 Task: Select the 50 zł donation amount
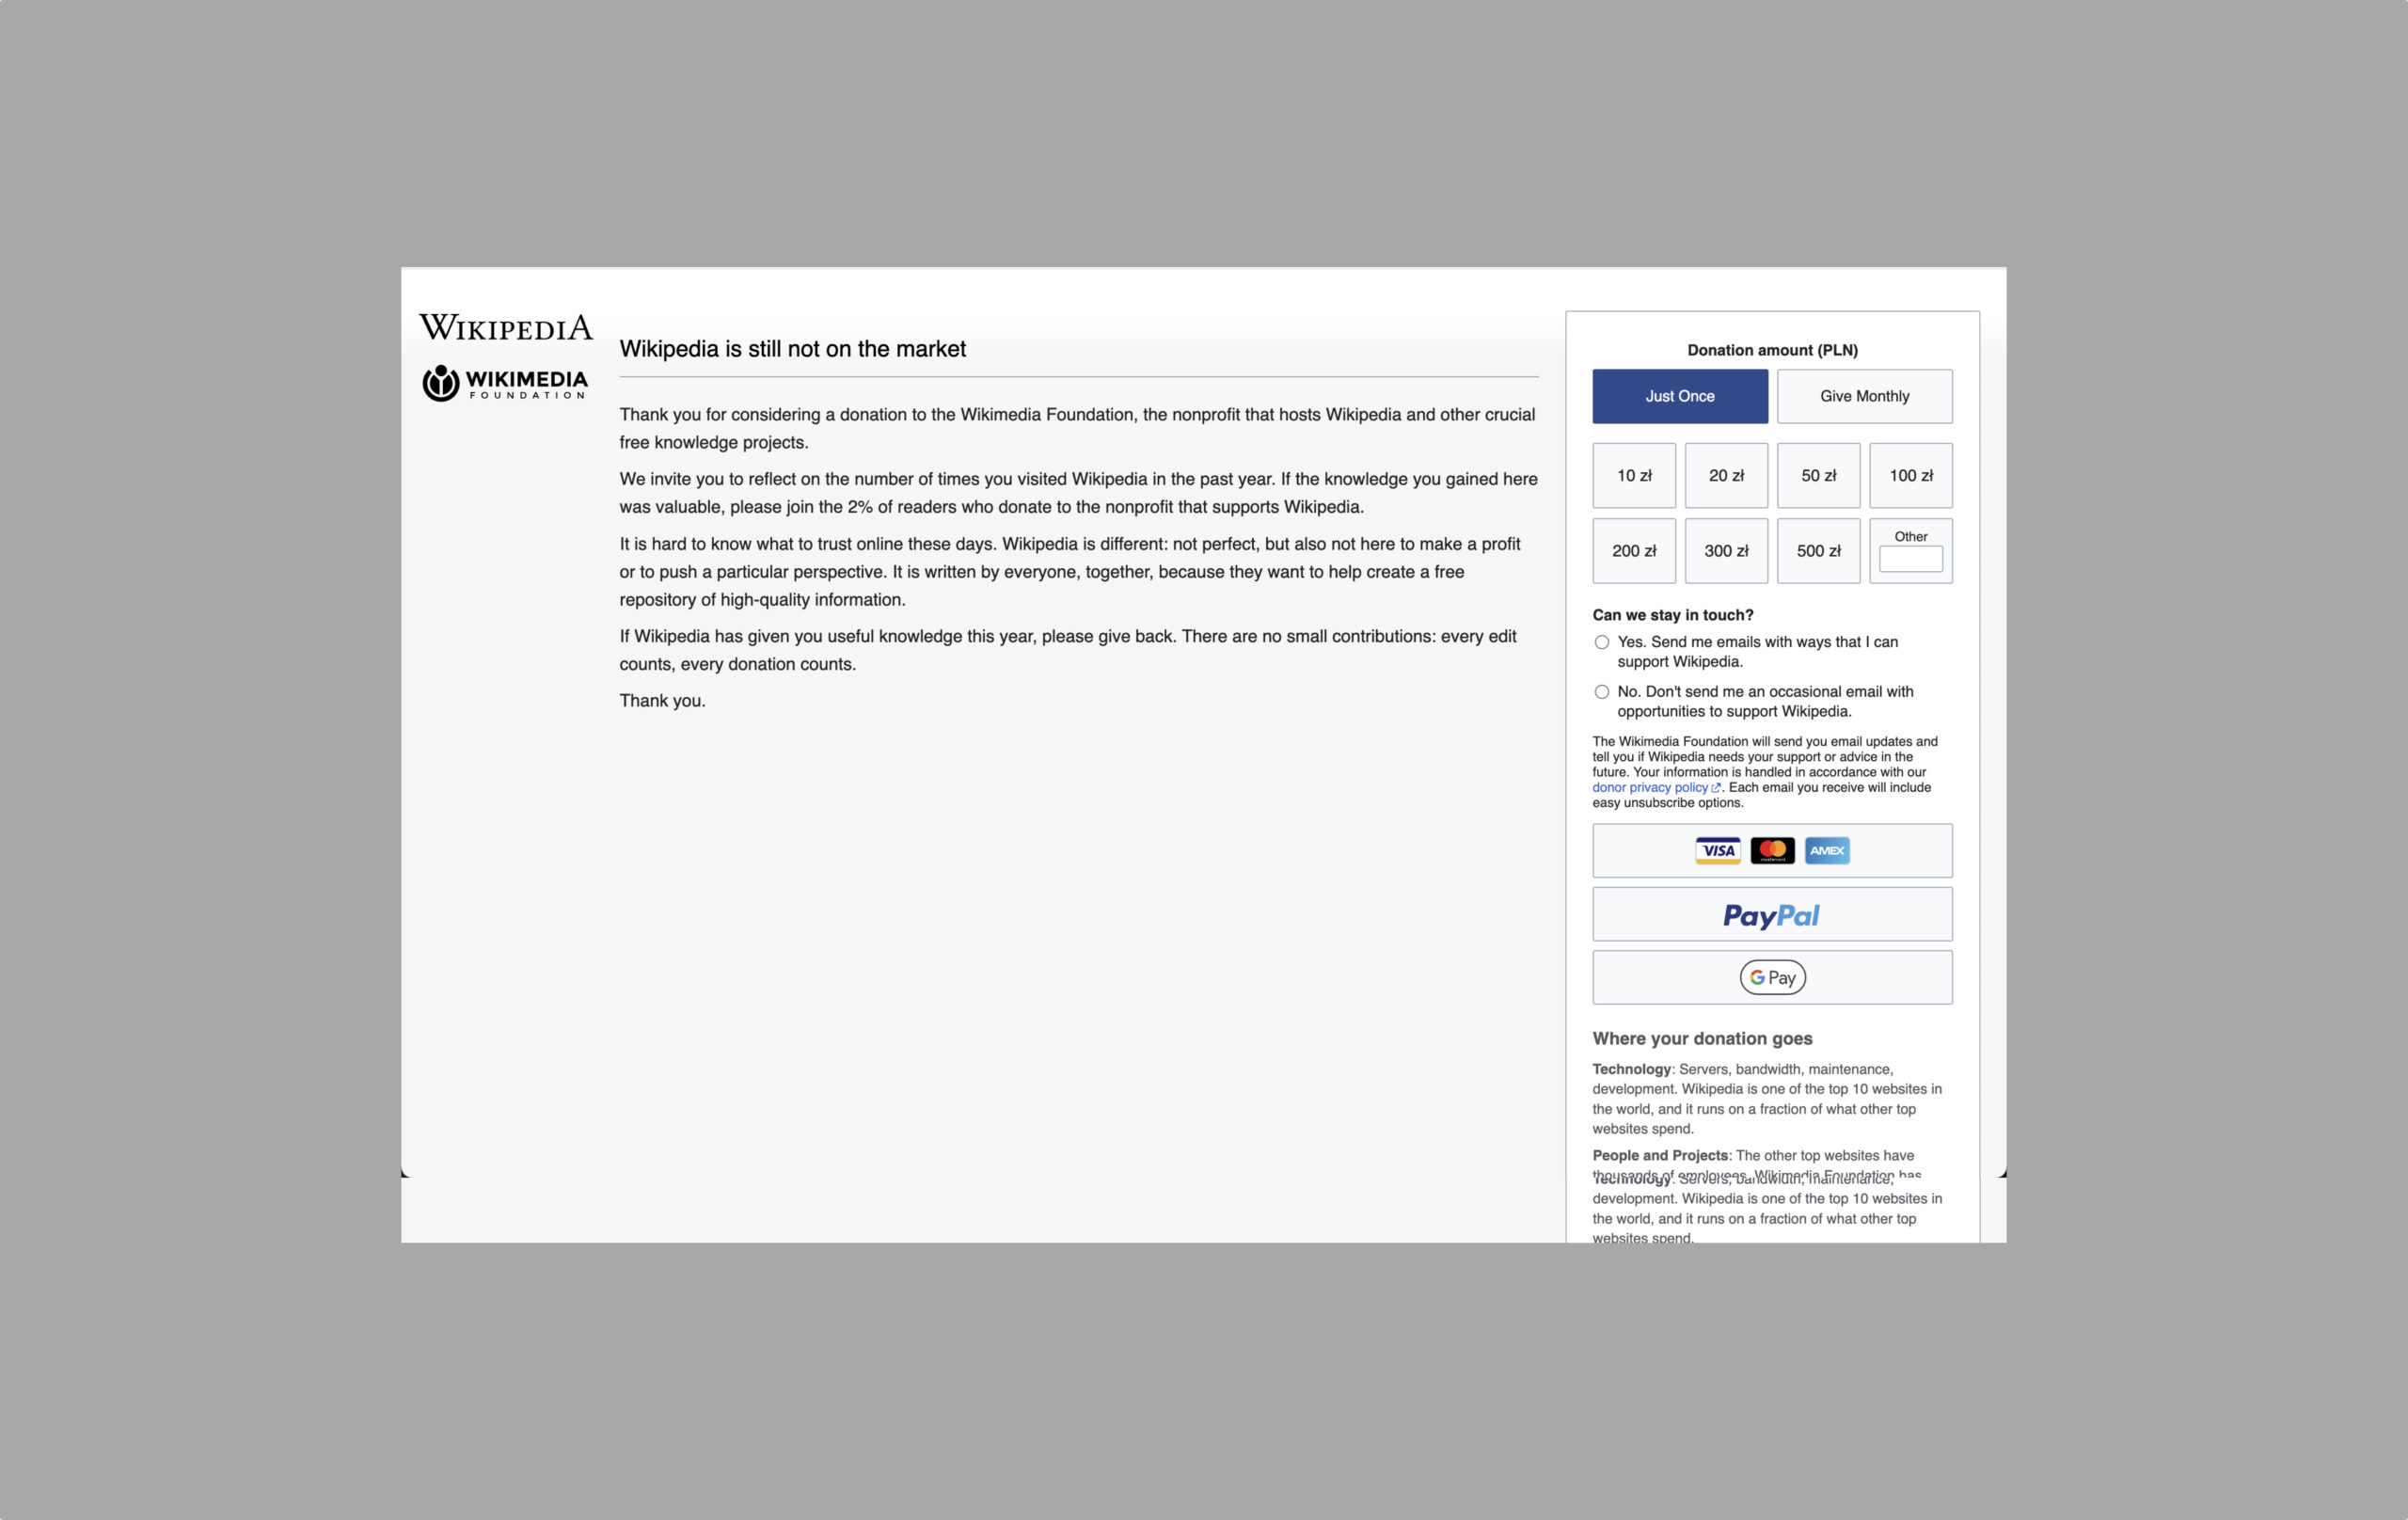[x=1818, y=475]
